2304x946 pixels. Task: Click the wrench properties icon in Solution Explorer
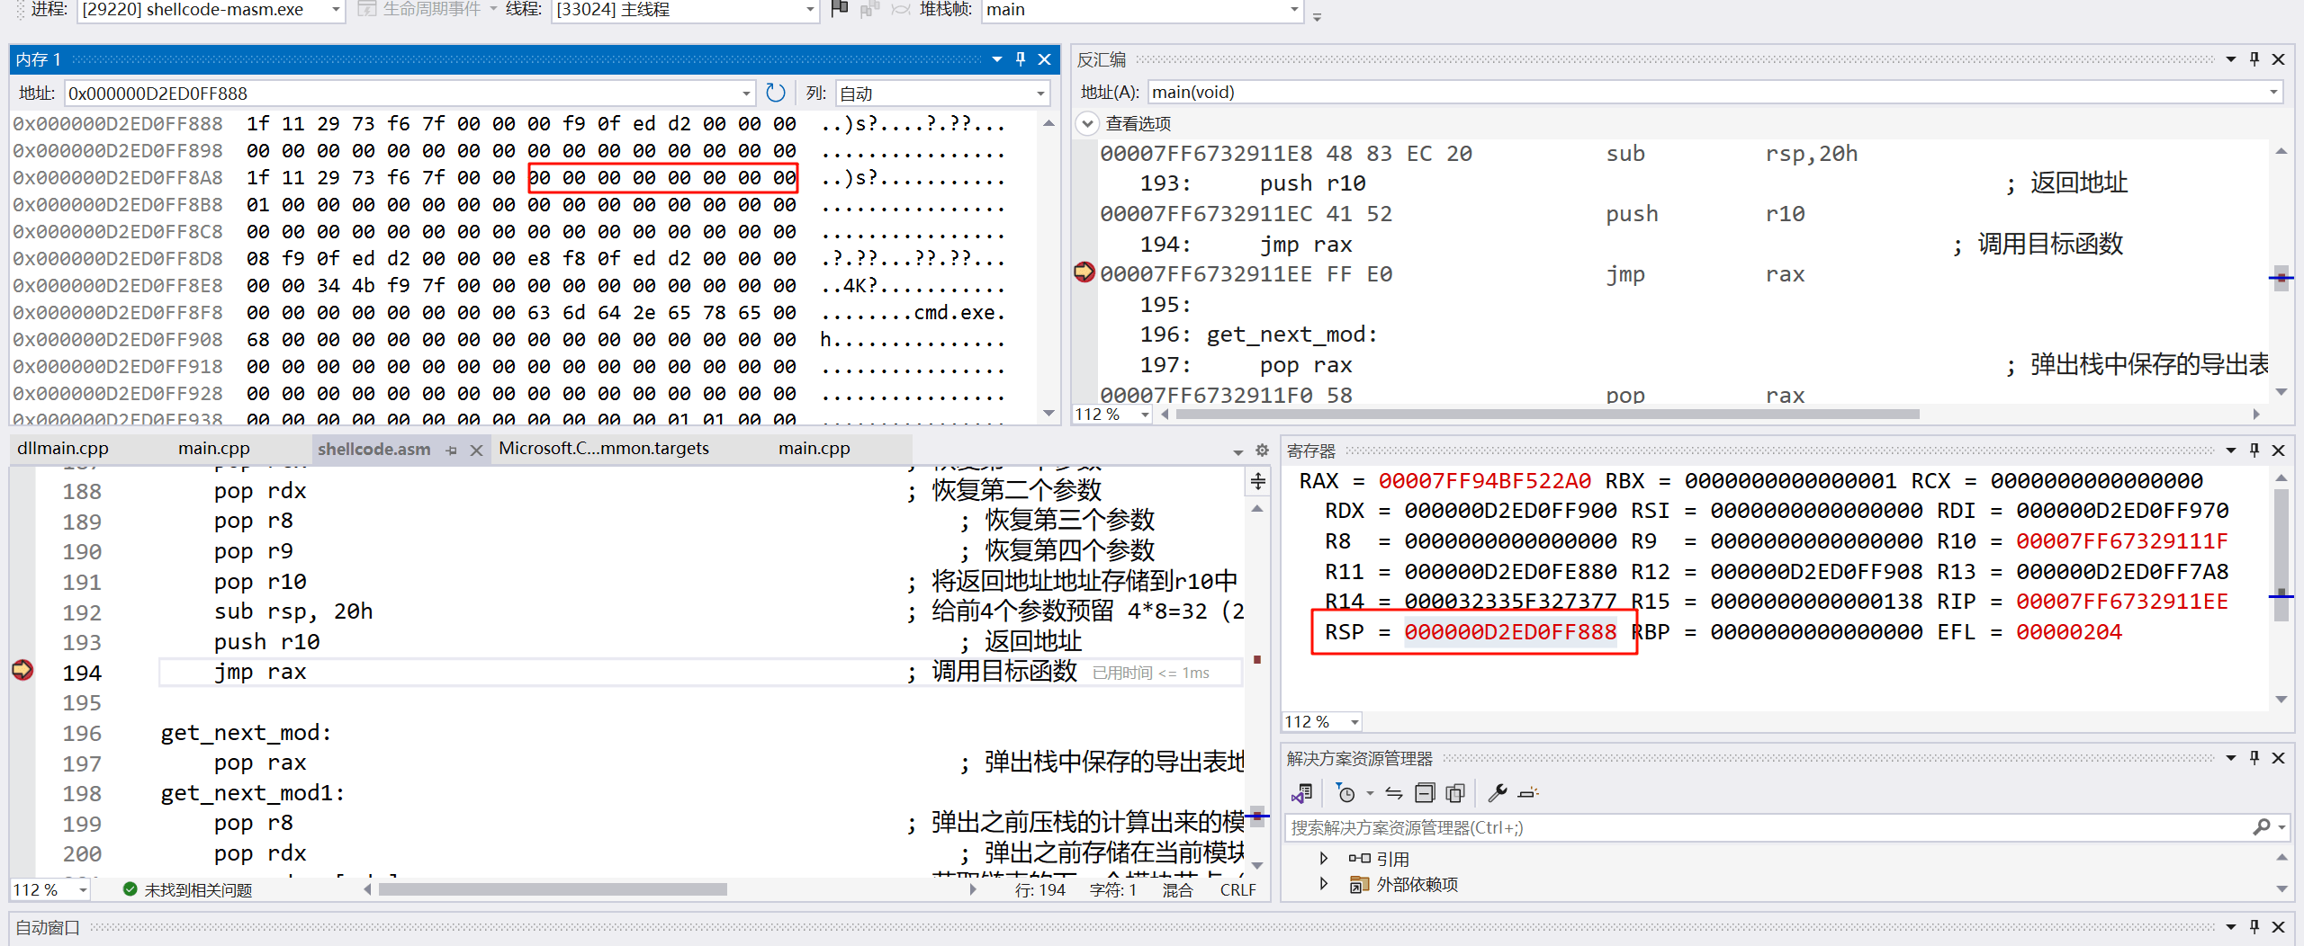tap(1496, 793)
